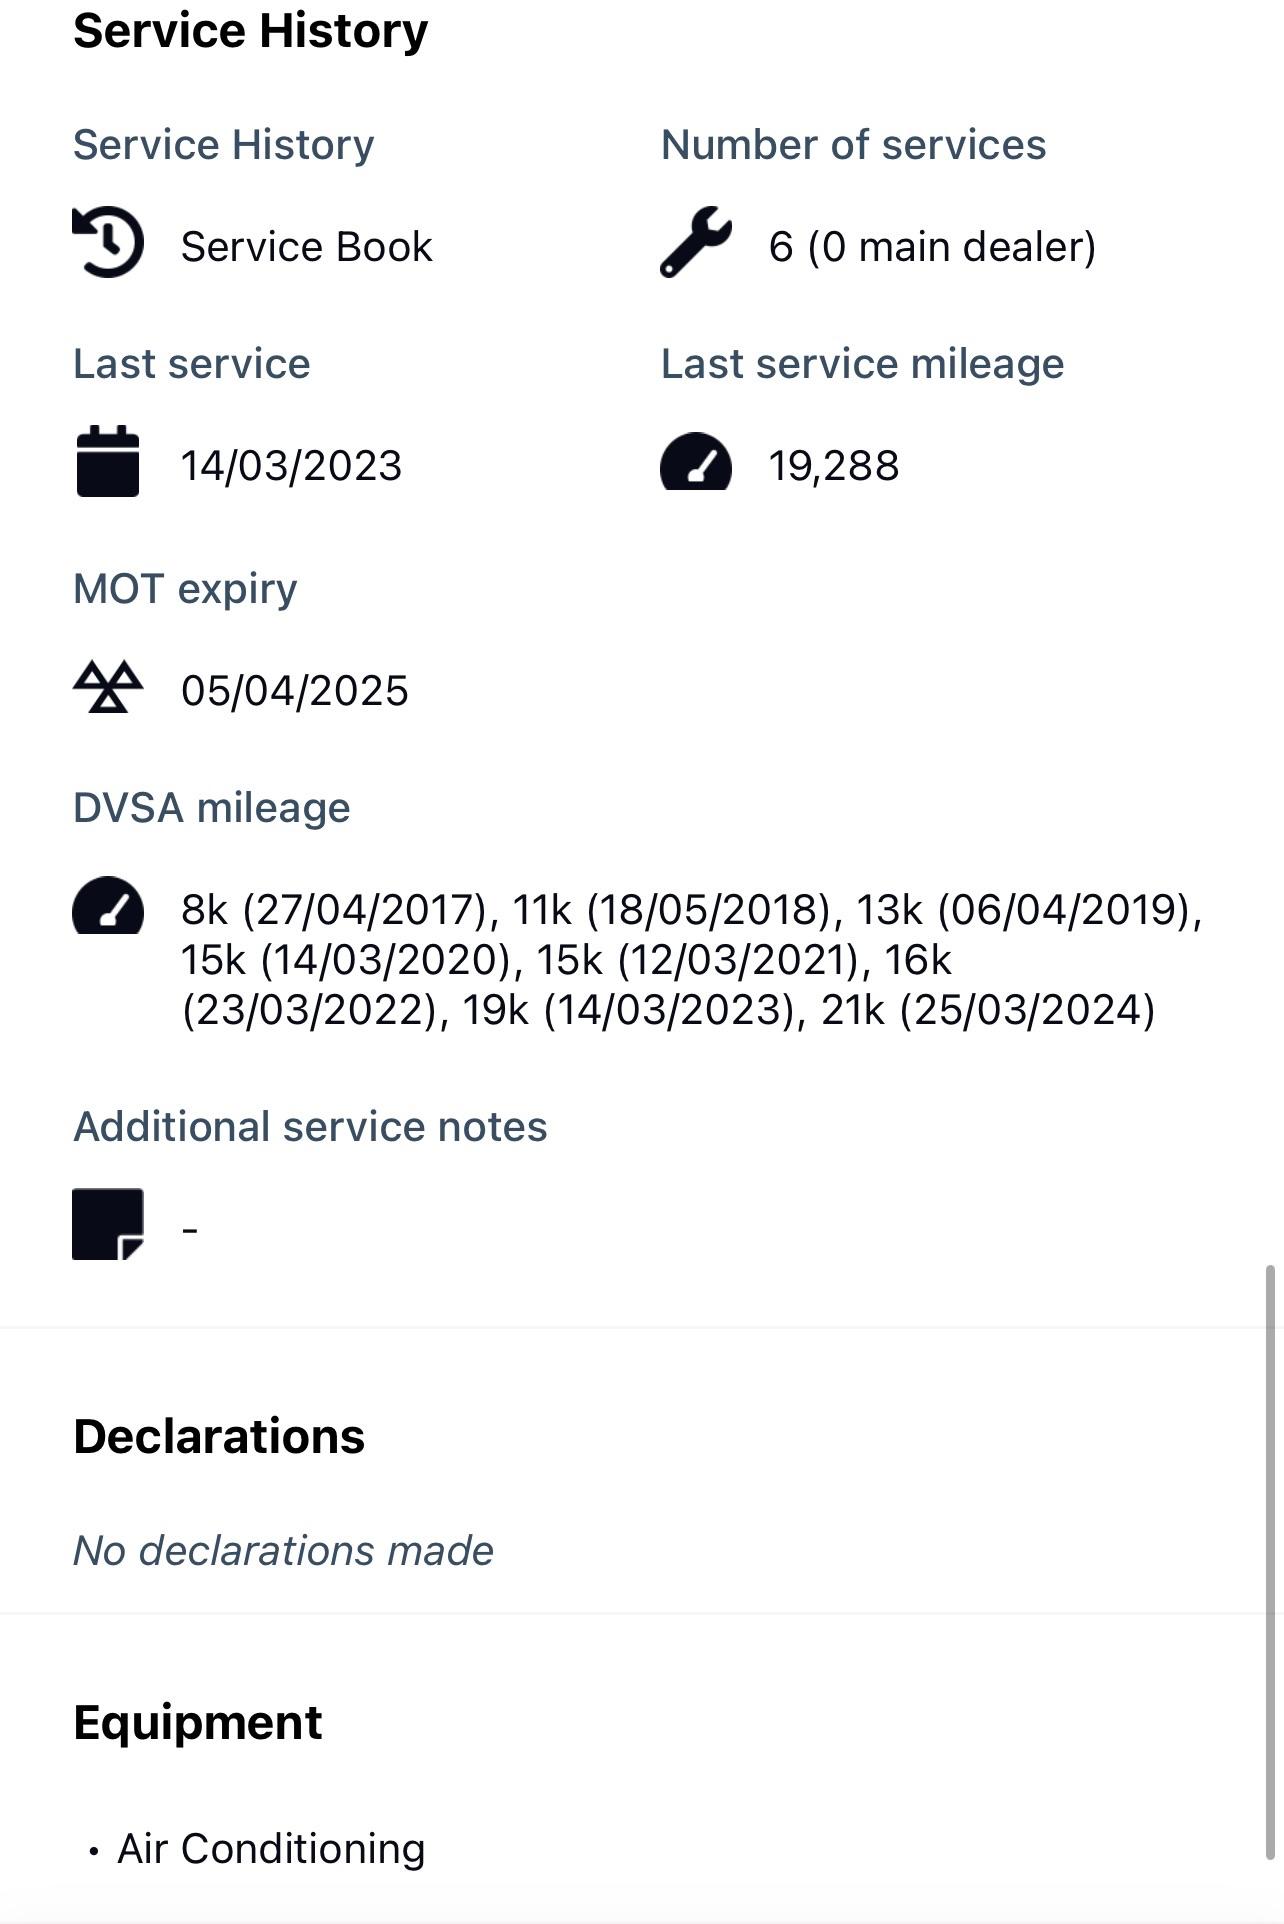Image resolution: width=1284 pixels, height=1924 pixels.
Task: Click the Last service mileage label
Action: tap(862, 364)
